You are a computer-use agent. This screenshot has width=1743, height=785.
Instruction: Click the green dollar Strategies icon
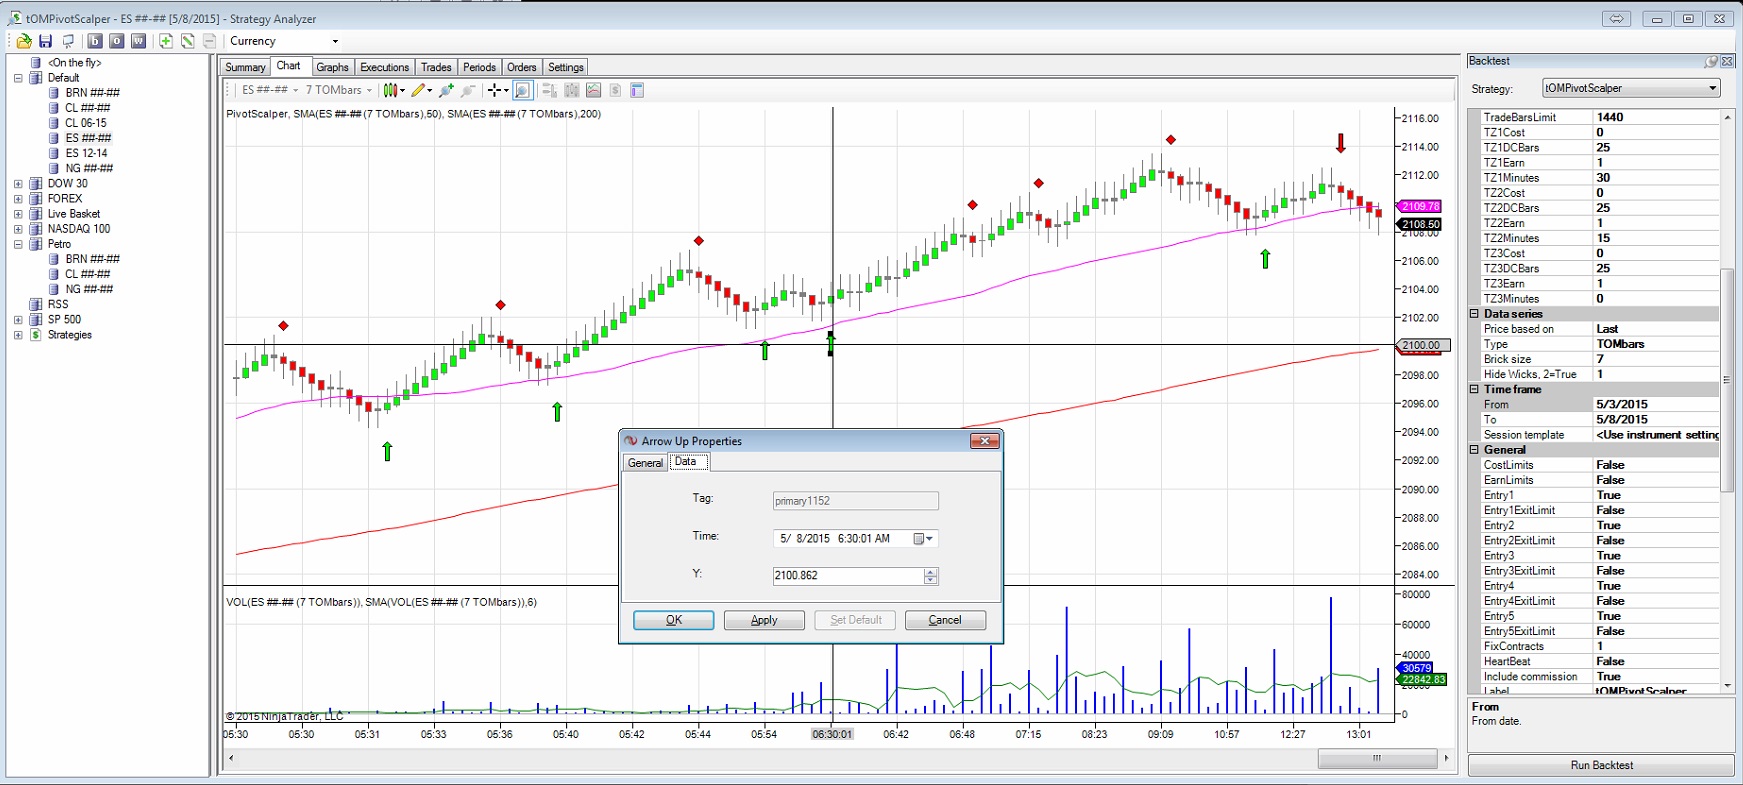(36, 335)
